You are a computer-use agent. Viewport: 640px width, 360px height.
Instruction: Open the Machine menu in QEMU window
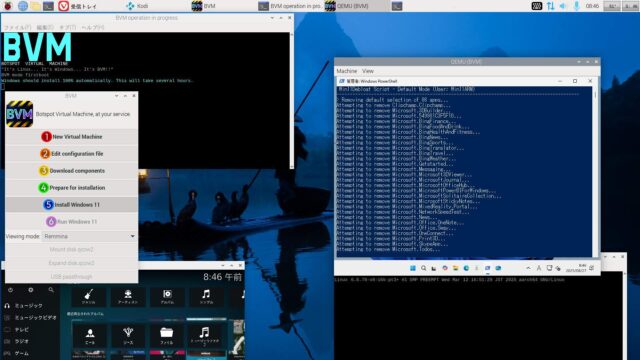[347, 71]
